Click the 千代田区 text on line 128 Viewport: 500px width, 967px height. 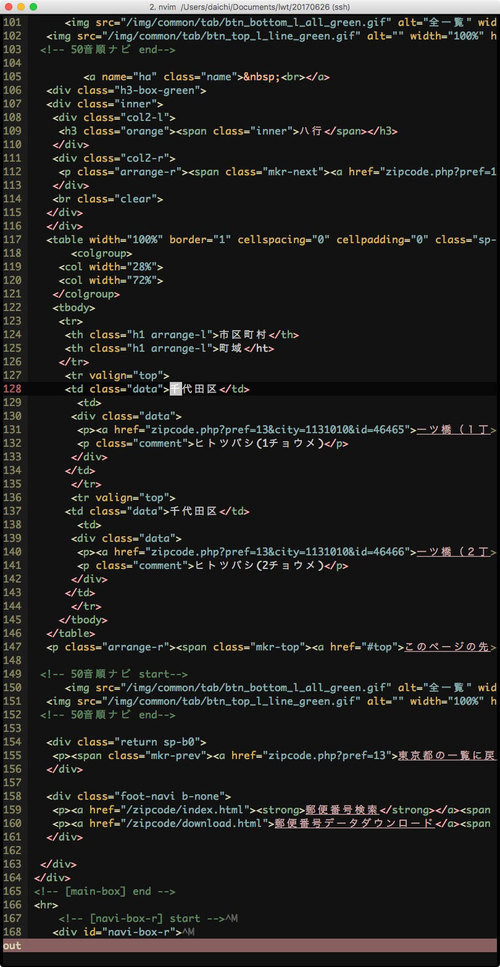click(x=194, y=389)
